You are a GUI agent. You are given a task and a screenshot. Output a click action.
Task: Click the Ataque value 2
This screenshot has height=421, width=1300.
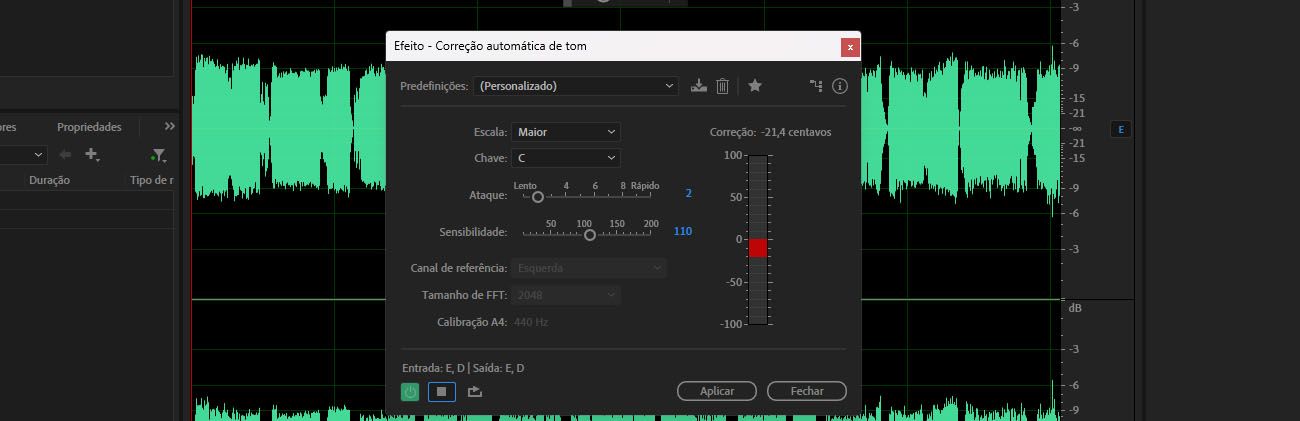click(688, 193)
